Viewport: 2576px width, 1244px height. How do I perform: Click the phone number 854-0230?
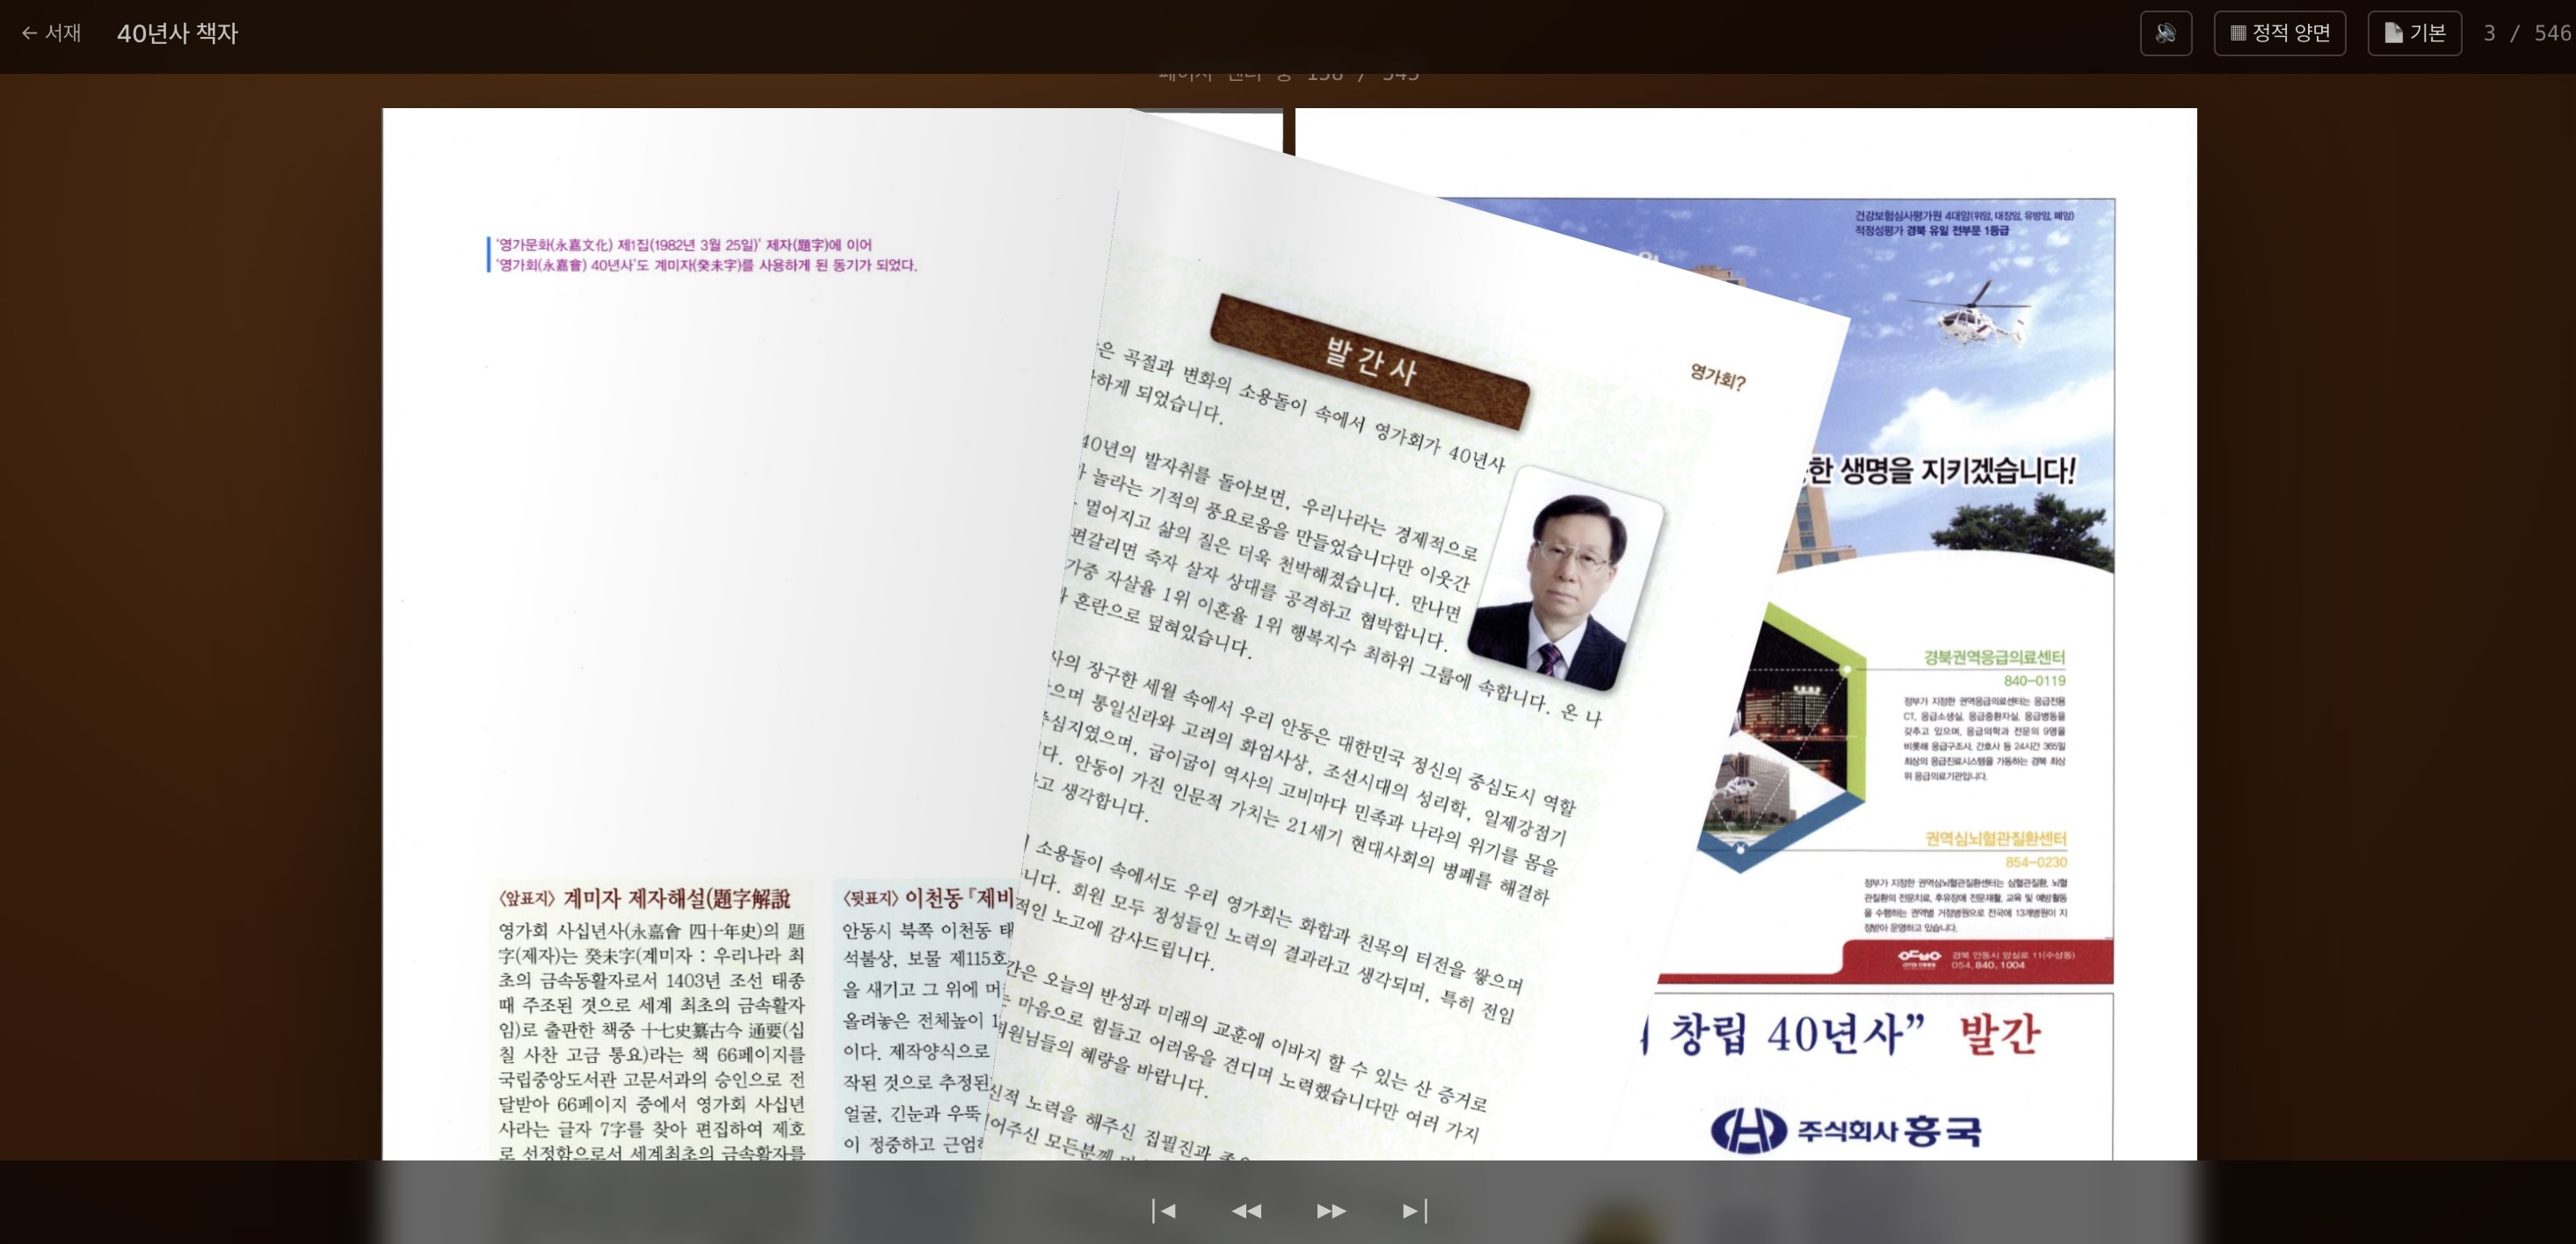2036,862
